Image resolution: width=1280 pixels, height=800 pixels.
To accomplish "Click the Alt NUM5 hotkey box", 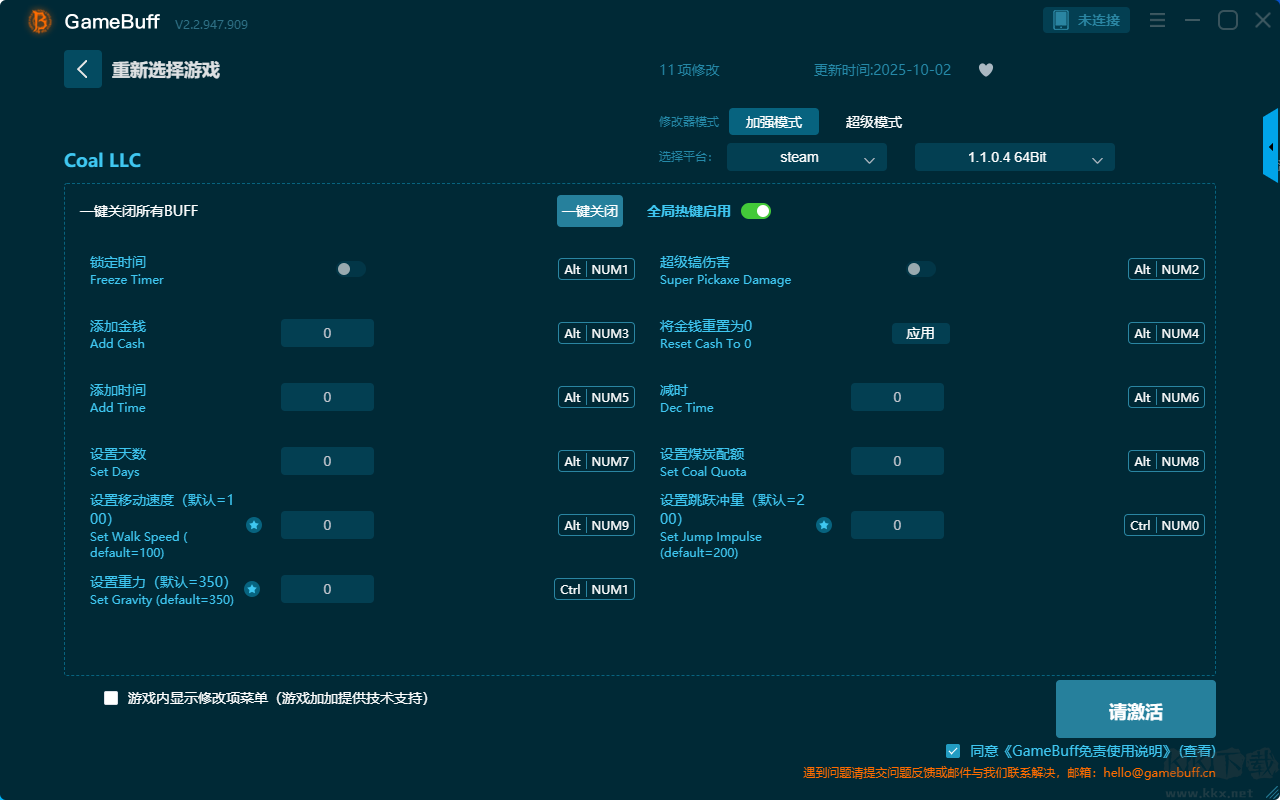I will (x=596, y=397).
